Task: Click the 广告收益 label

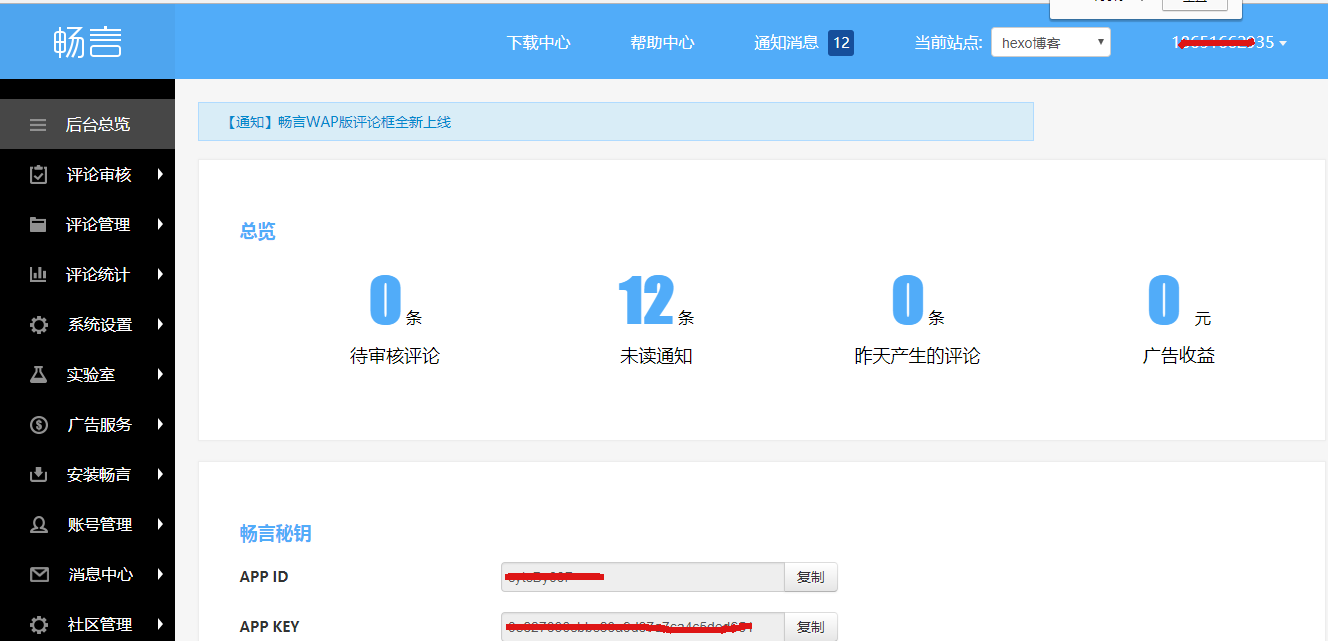Action: point(1179,356)
